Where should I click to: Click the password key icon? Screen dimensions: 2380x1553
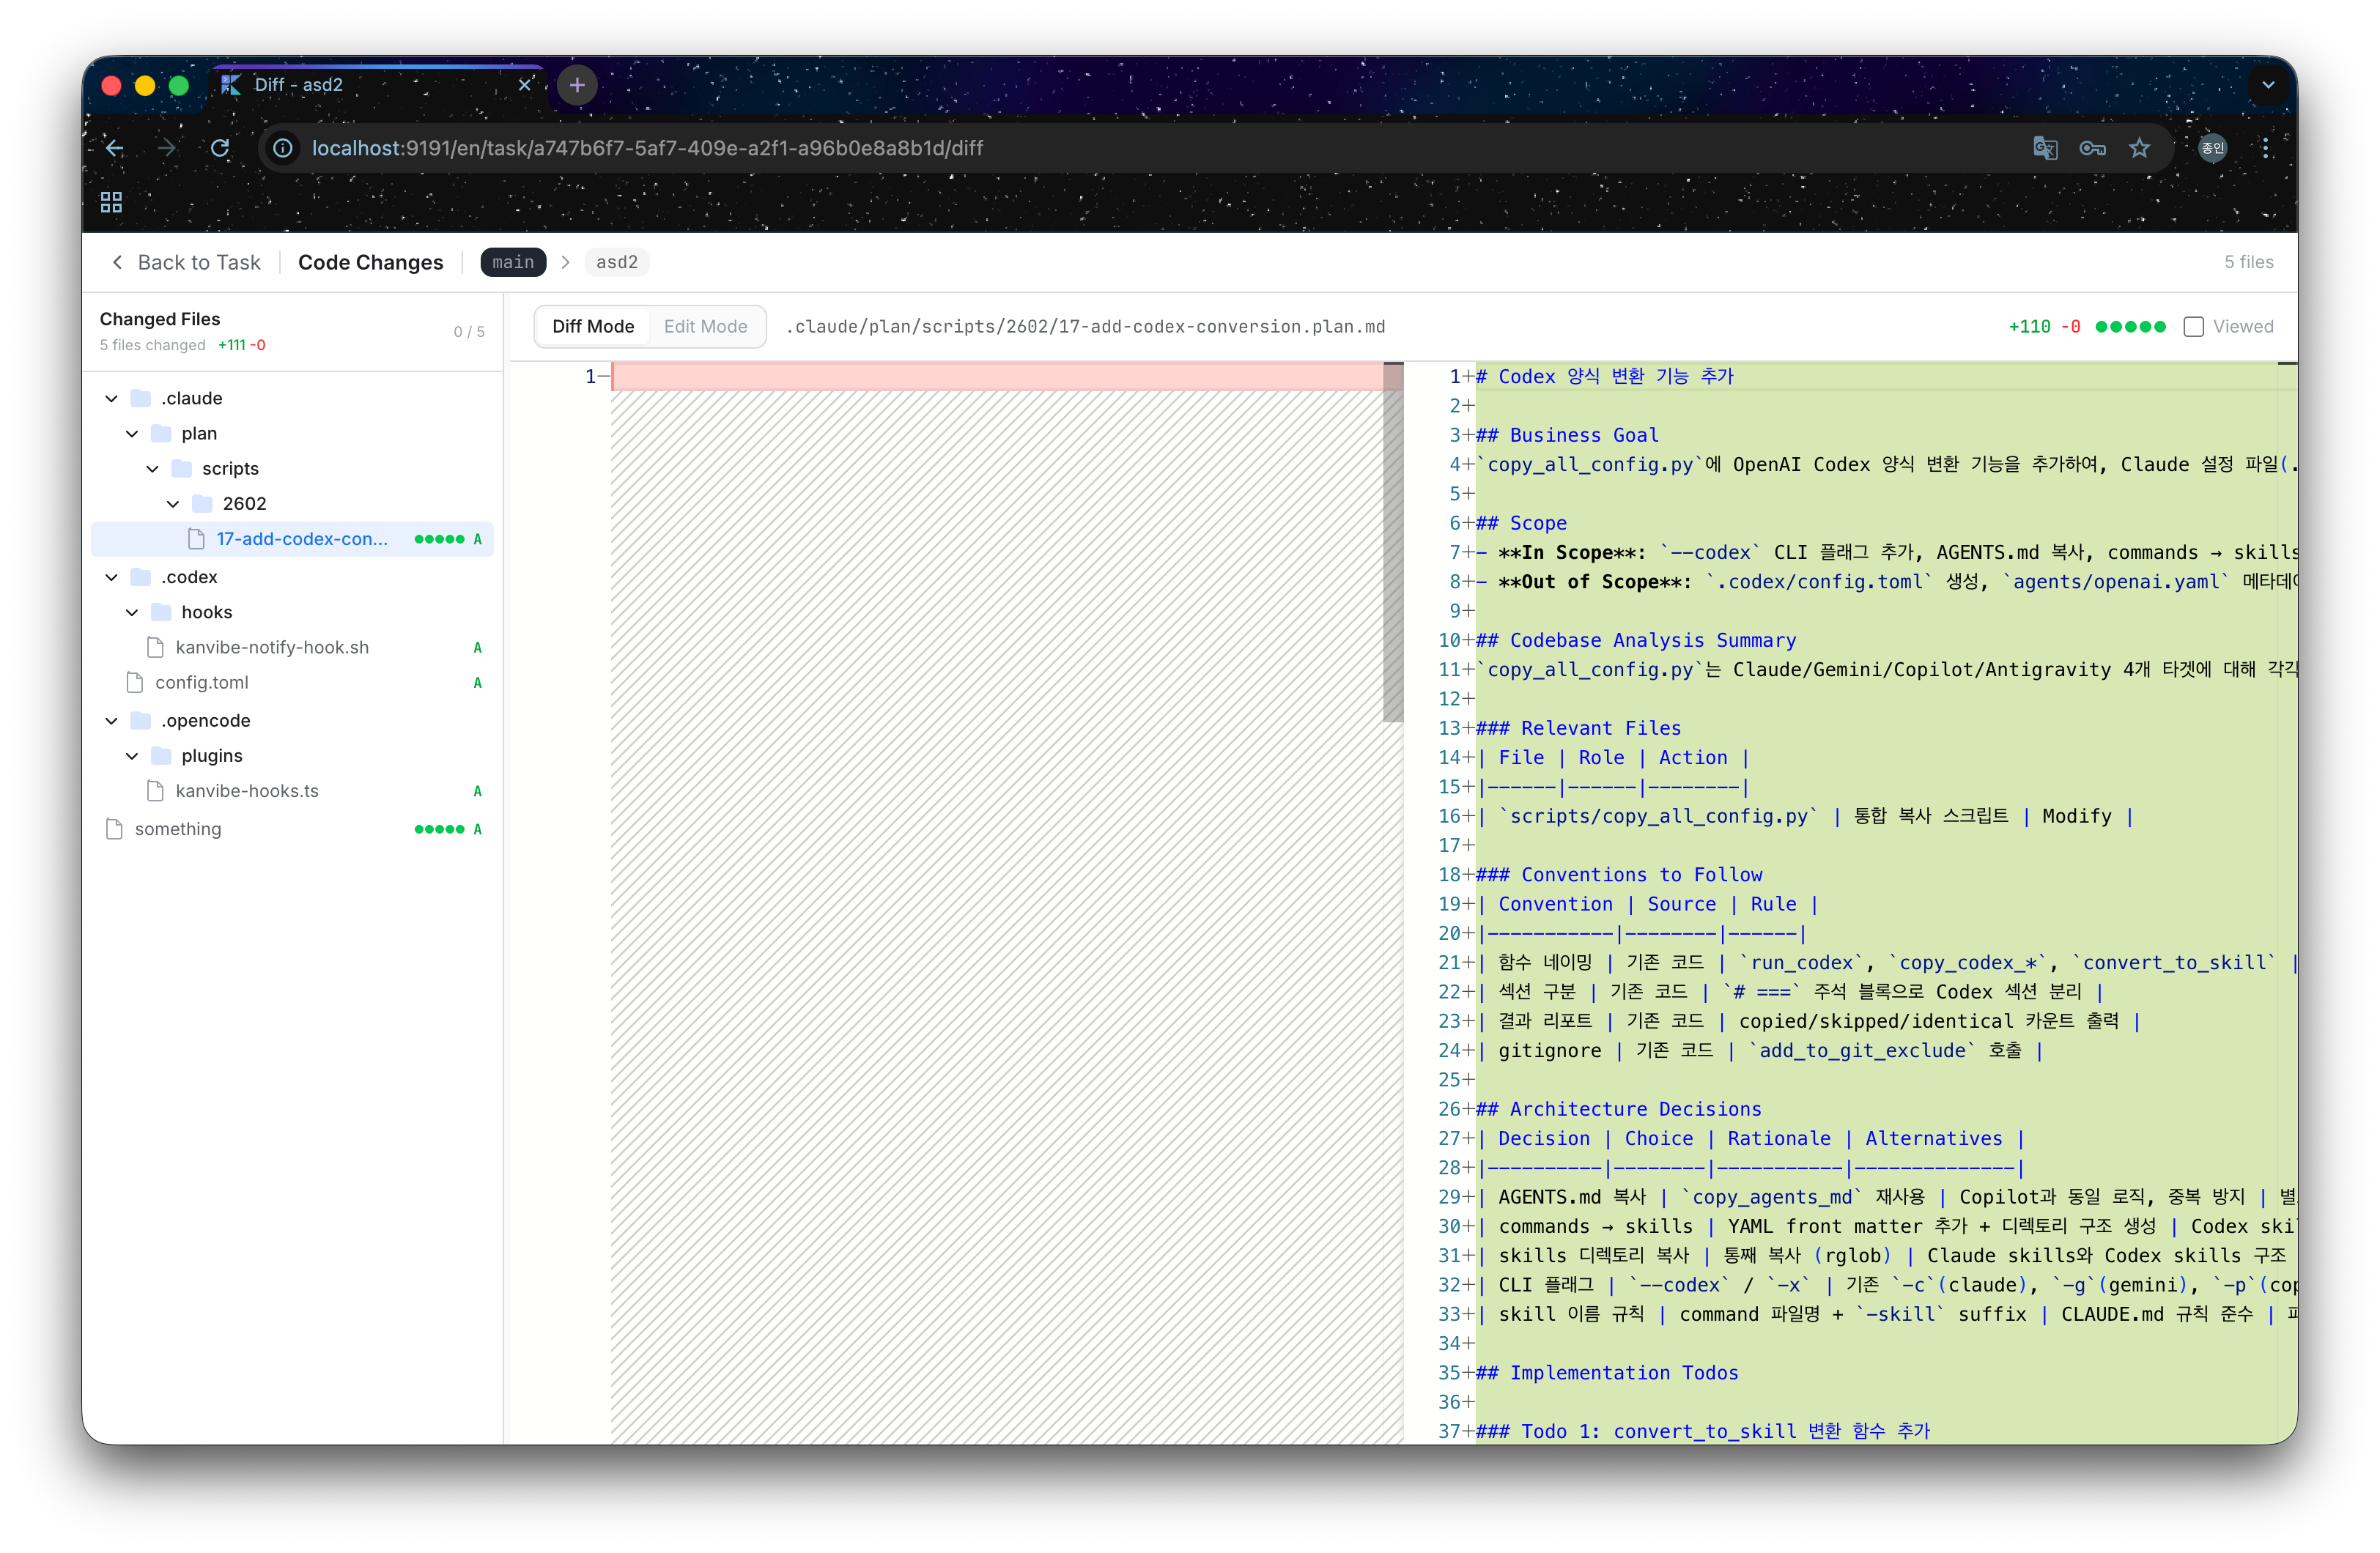(2092, 148)
